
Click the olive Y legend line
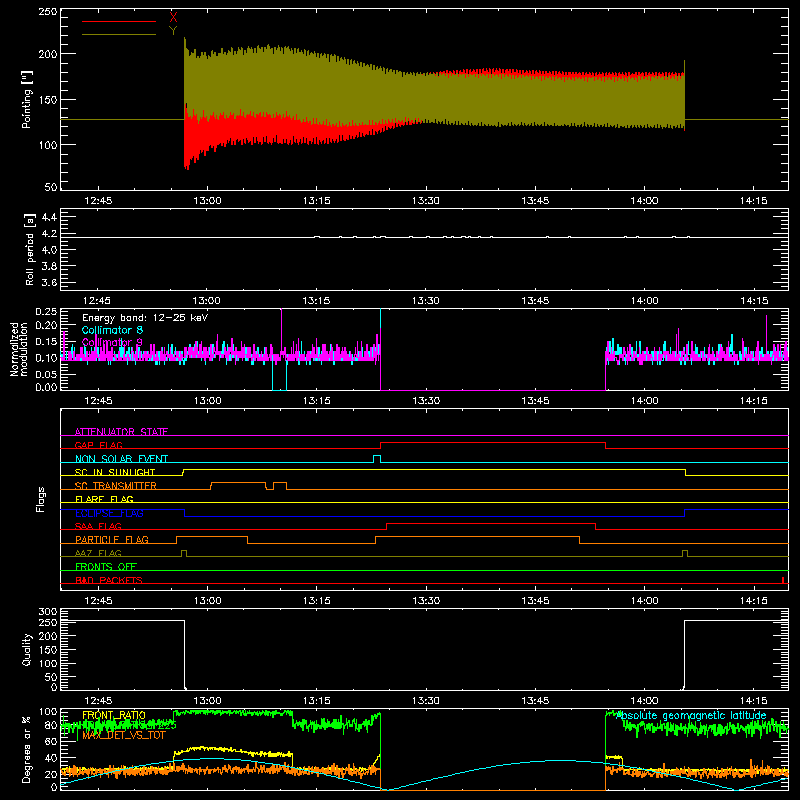[x=119, y=35]
